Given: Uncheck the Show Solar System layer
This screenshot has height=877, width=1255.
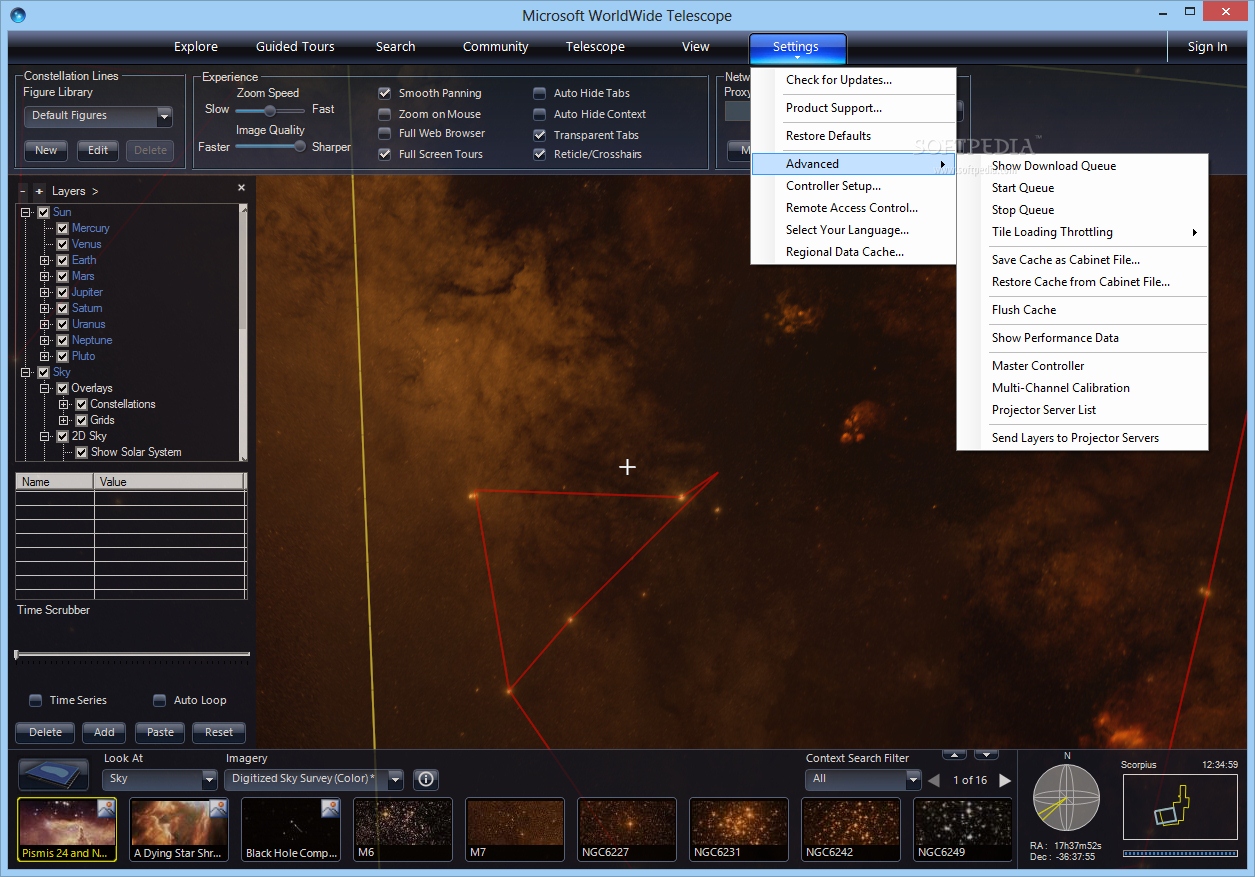Looking at the screenshot, I should pos(82,452).
